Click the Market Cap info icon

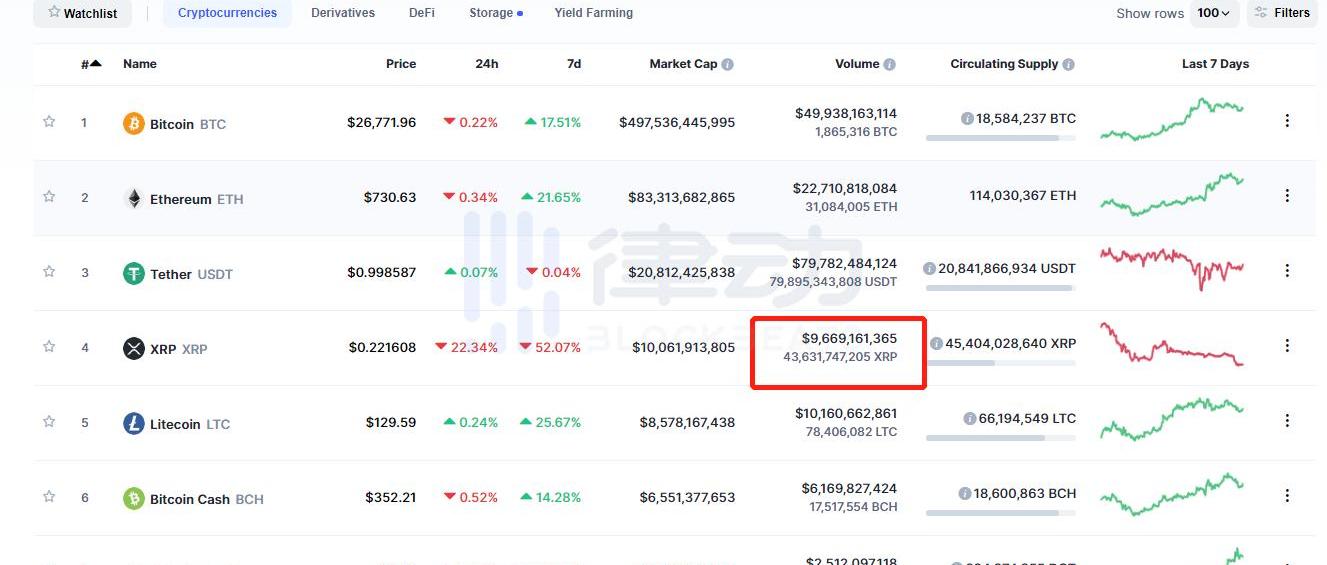[727, 64]
